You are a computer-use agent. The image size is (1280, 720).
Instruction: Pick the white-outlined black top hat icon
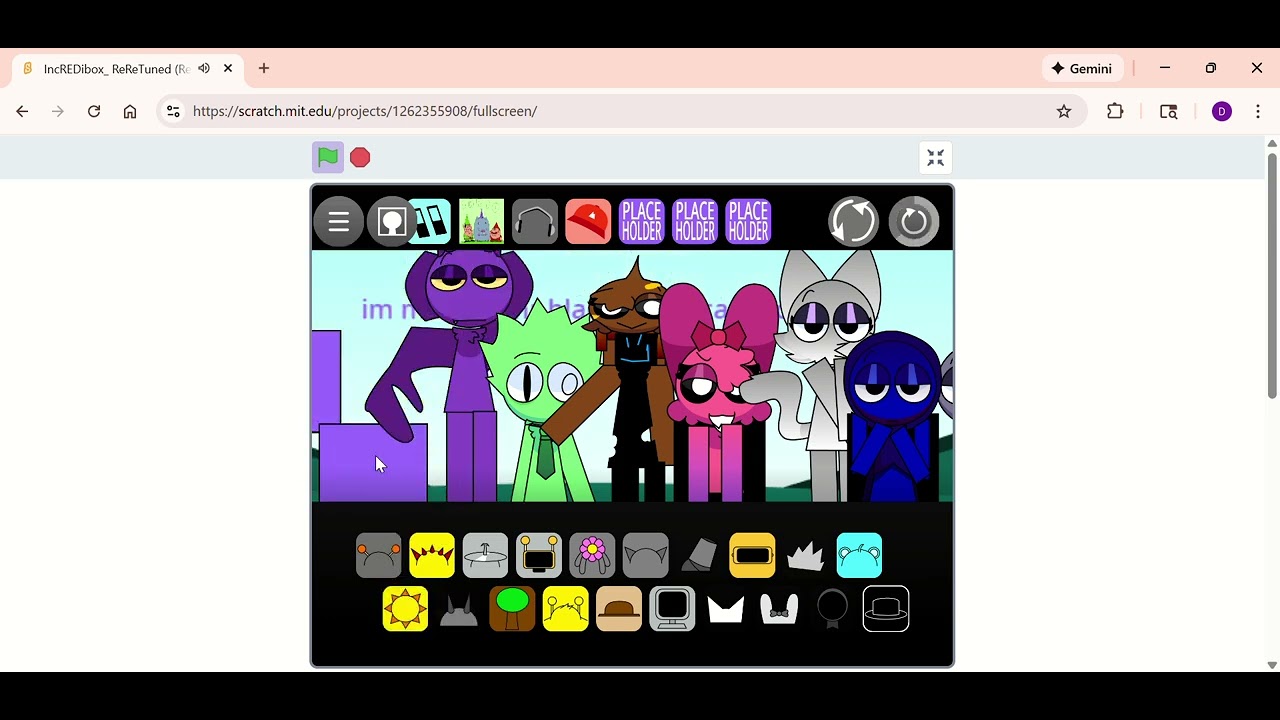point(886,608)
